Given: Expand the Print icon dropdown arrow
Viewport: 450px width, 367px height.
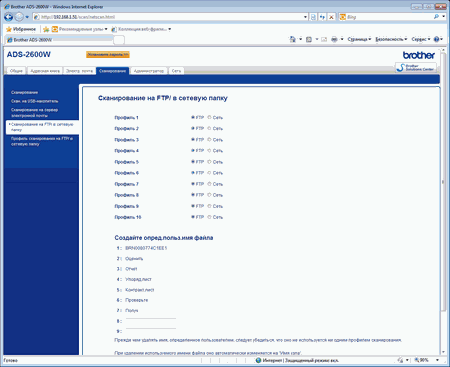Looking at the screenshot, I should [x=342, y=39].
